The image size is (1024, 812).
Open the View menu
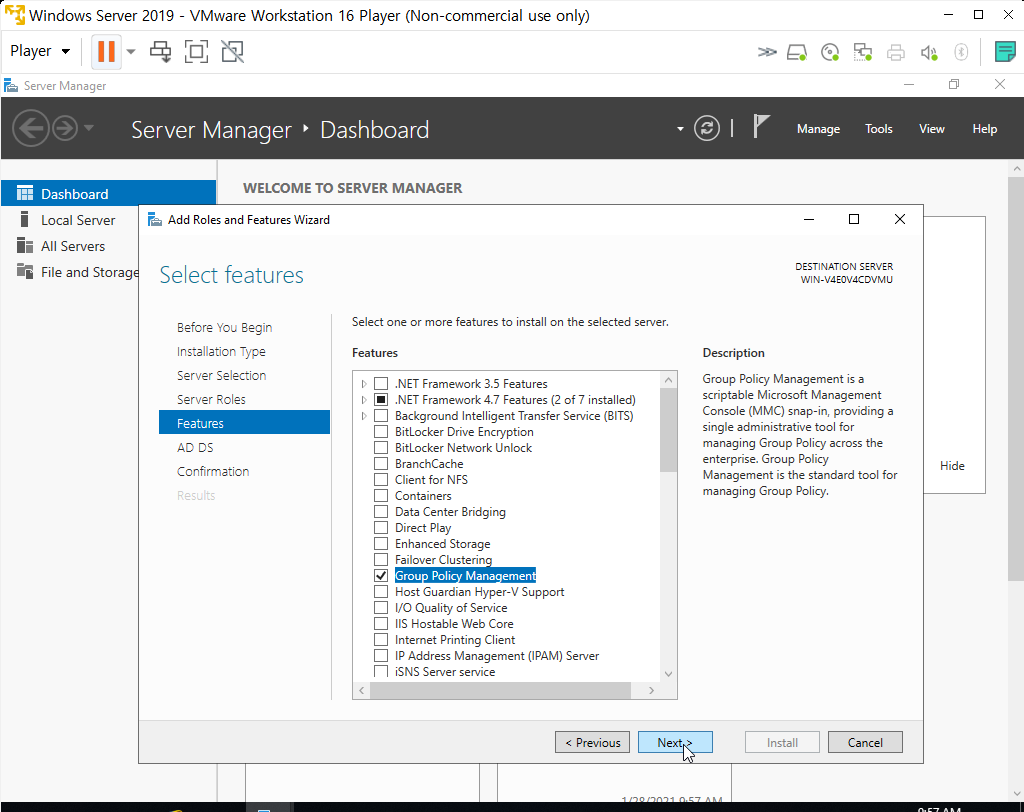(931, 129)
